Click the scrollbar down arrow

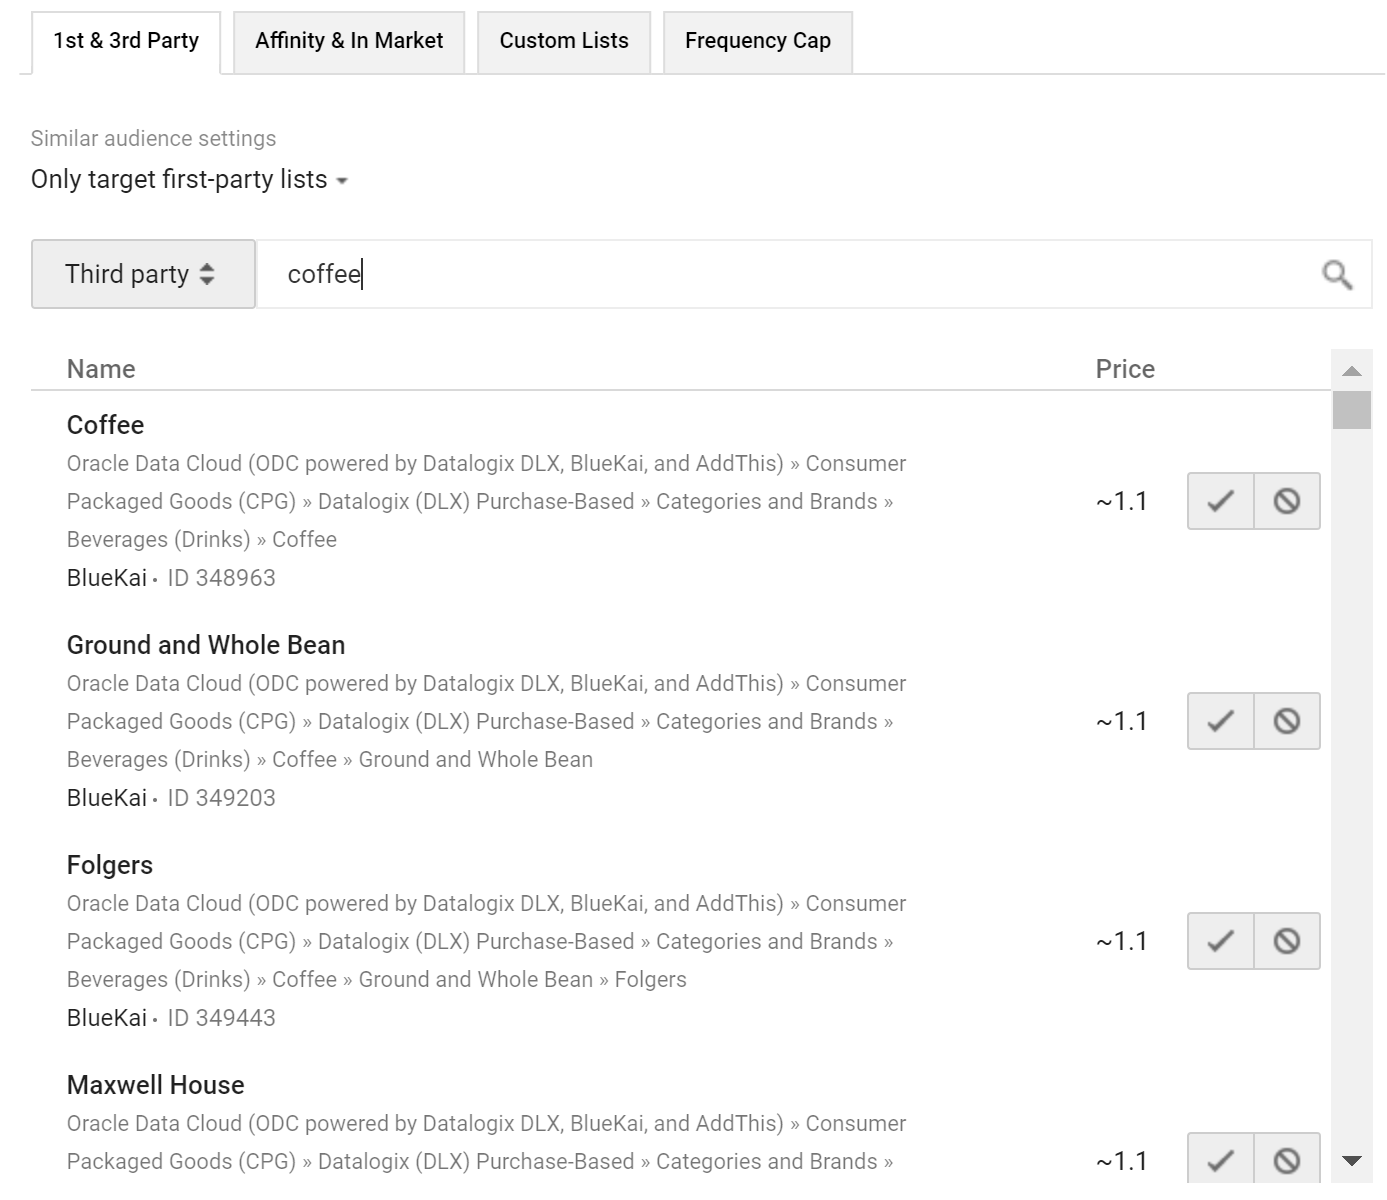click(1352, 1161)
